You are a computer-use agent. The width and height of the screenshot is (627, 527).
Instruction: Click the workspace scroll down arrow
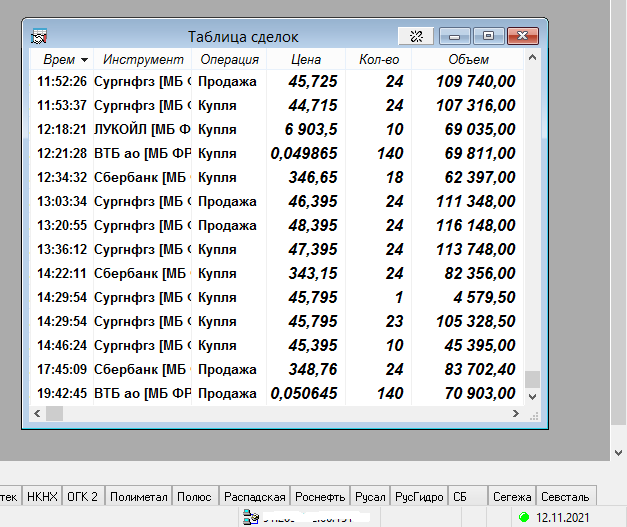[619, 453]
